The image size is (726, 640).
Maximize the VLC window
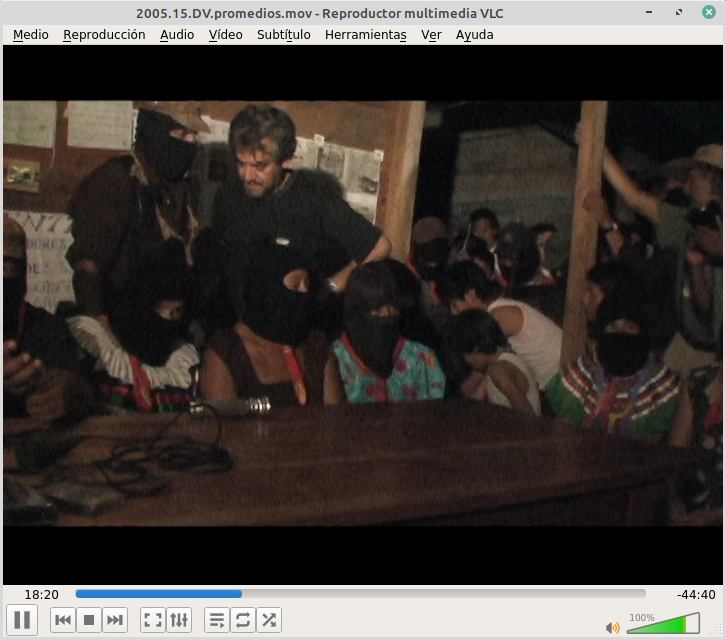(679, 12)
